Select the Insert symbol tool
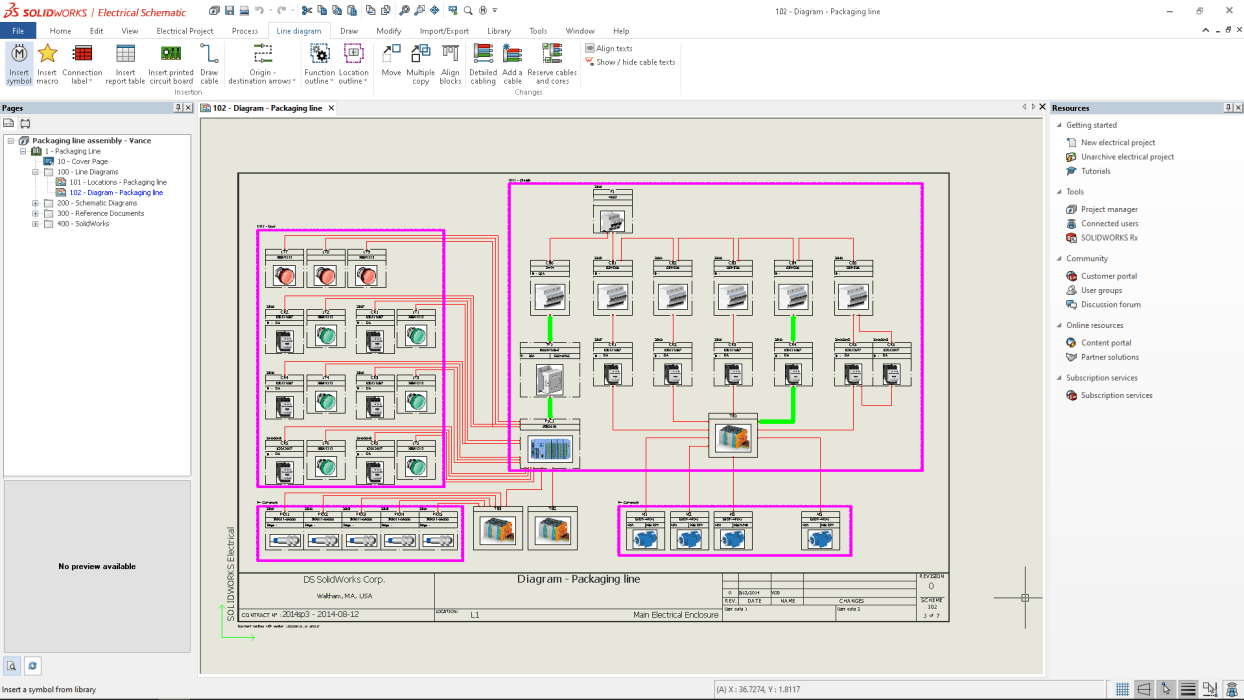The width and height of the screenshot is (1244, 700). [19, 64]
